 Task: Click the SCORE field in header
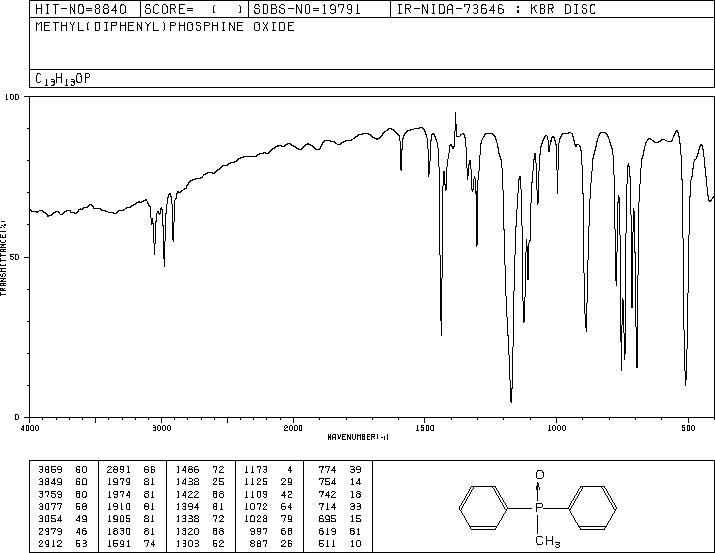coord(194,9)
